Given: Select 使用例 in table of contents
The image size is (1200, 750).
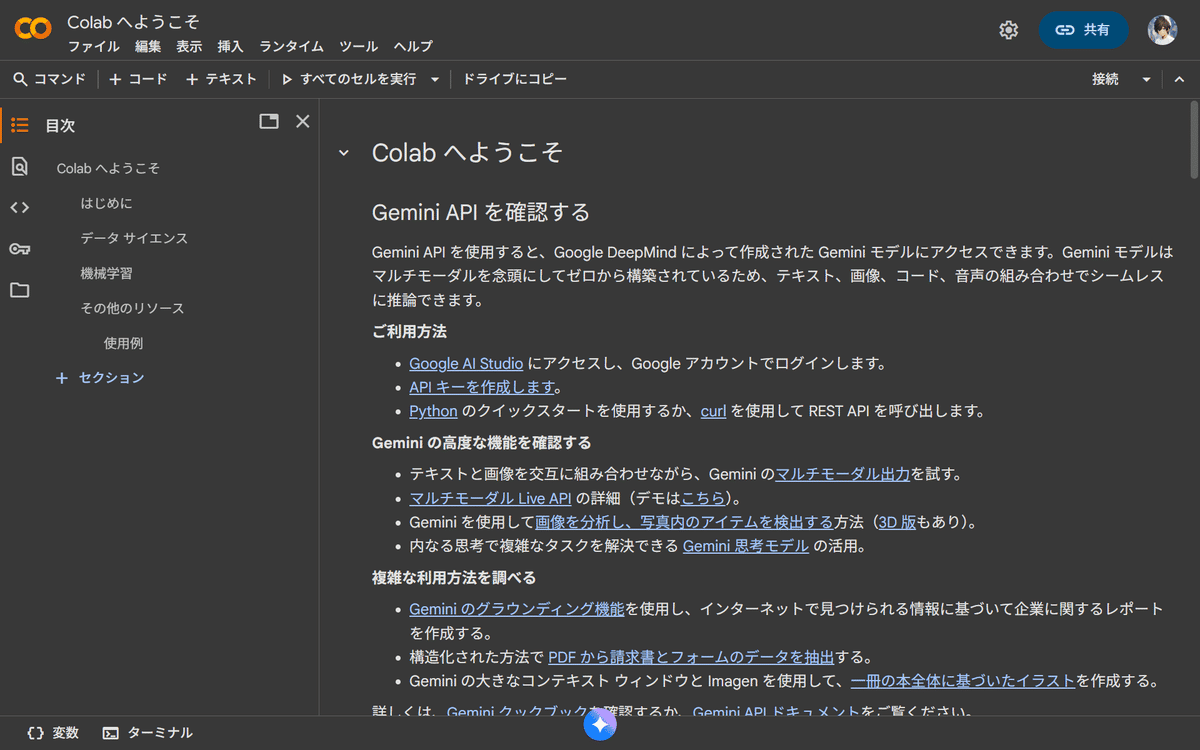Looking at the screenshot, I should [123, 343].
